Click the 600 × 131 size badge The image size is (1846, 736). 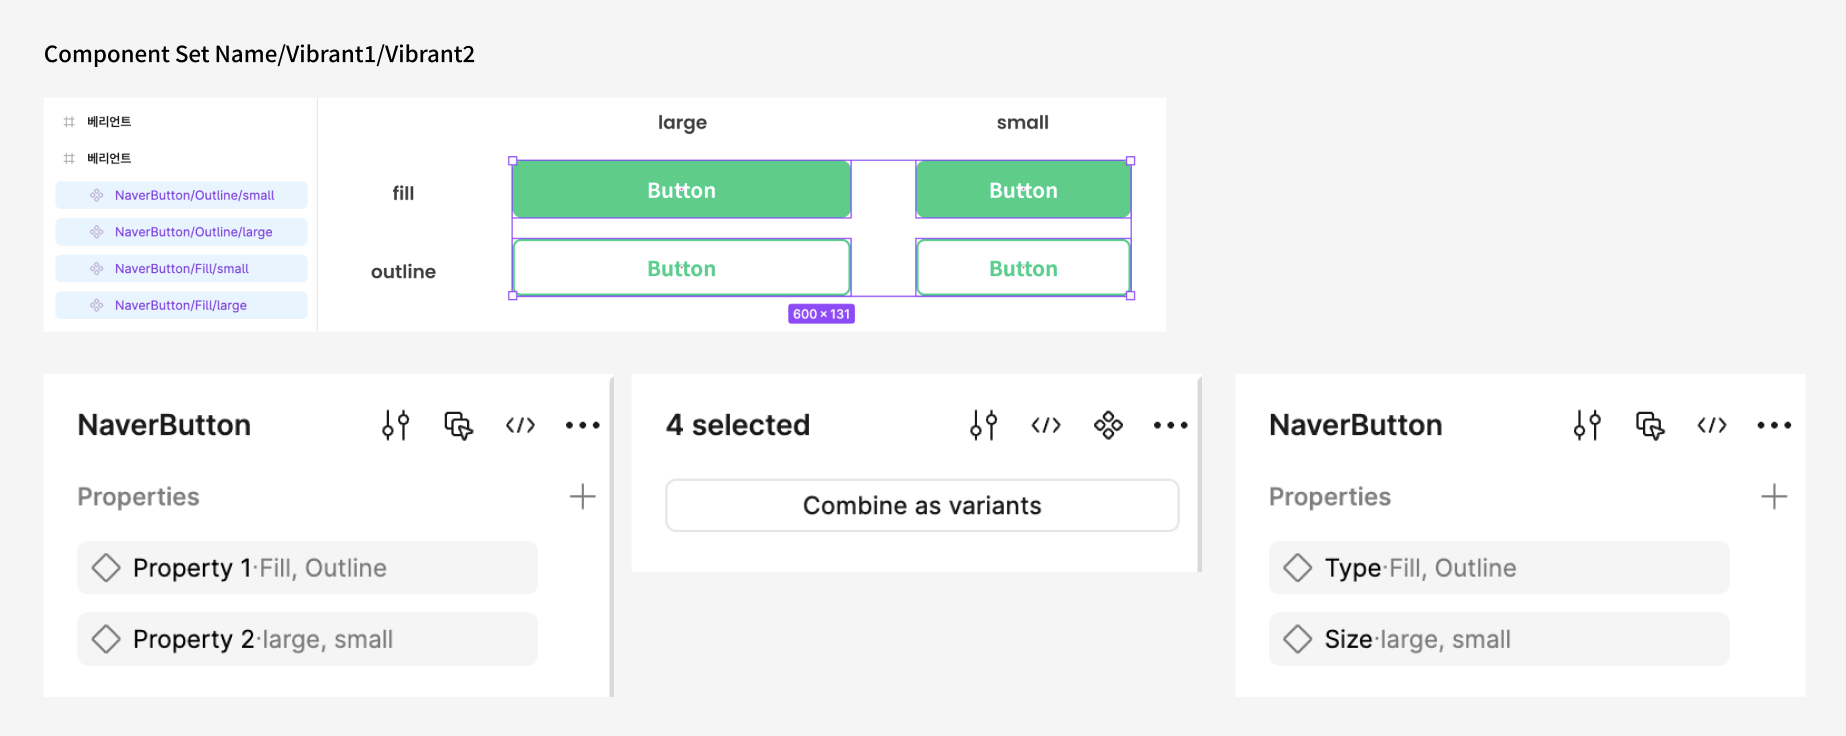[x=821, y=314]
